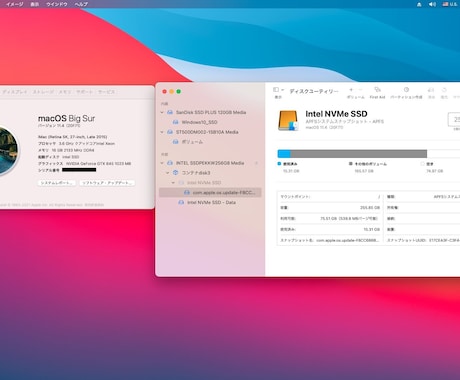Click the Erase (消去) toolbar icon
Image resolution: width=460 pixels, height=380 pixels.
click(x=431, y=90)
